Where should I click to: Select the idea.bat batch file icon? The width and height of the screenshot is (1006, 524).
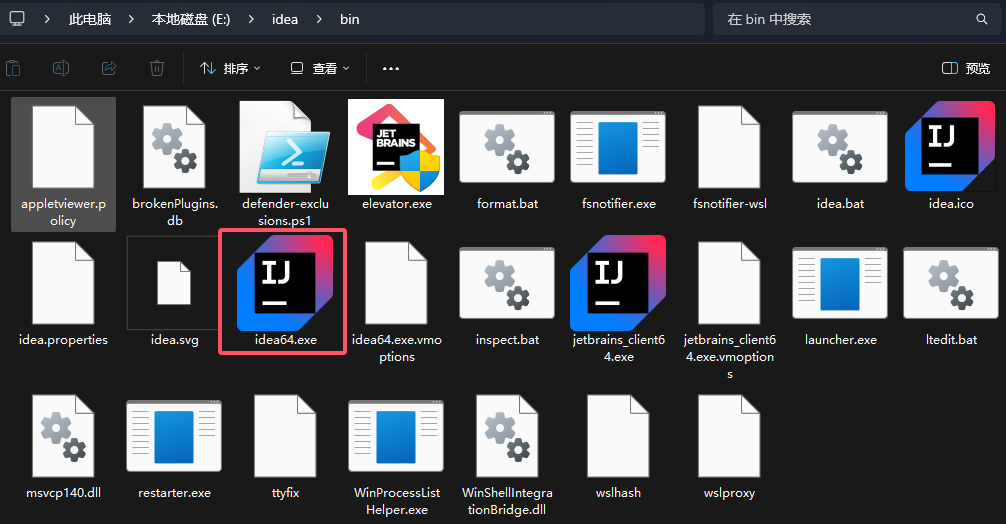(840, 147)
